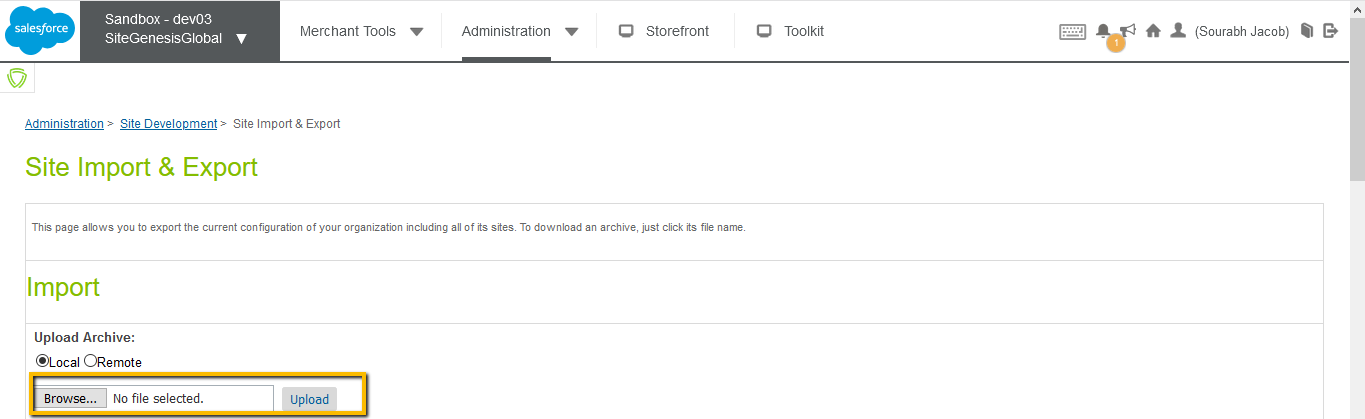1365x419 pixels.
Task: Open the Administration menu
Action: tap(506, 31)
